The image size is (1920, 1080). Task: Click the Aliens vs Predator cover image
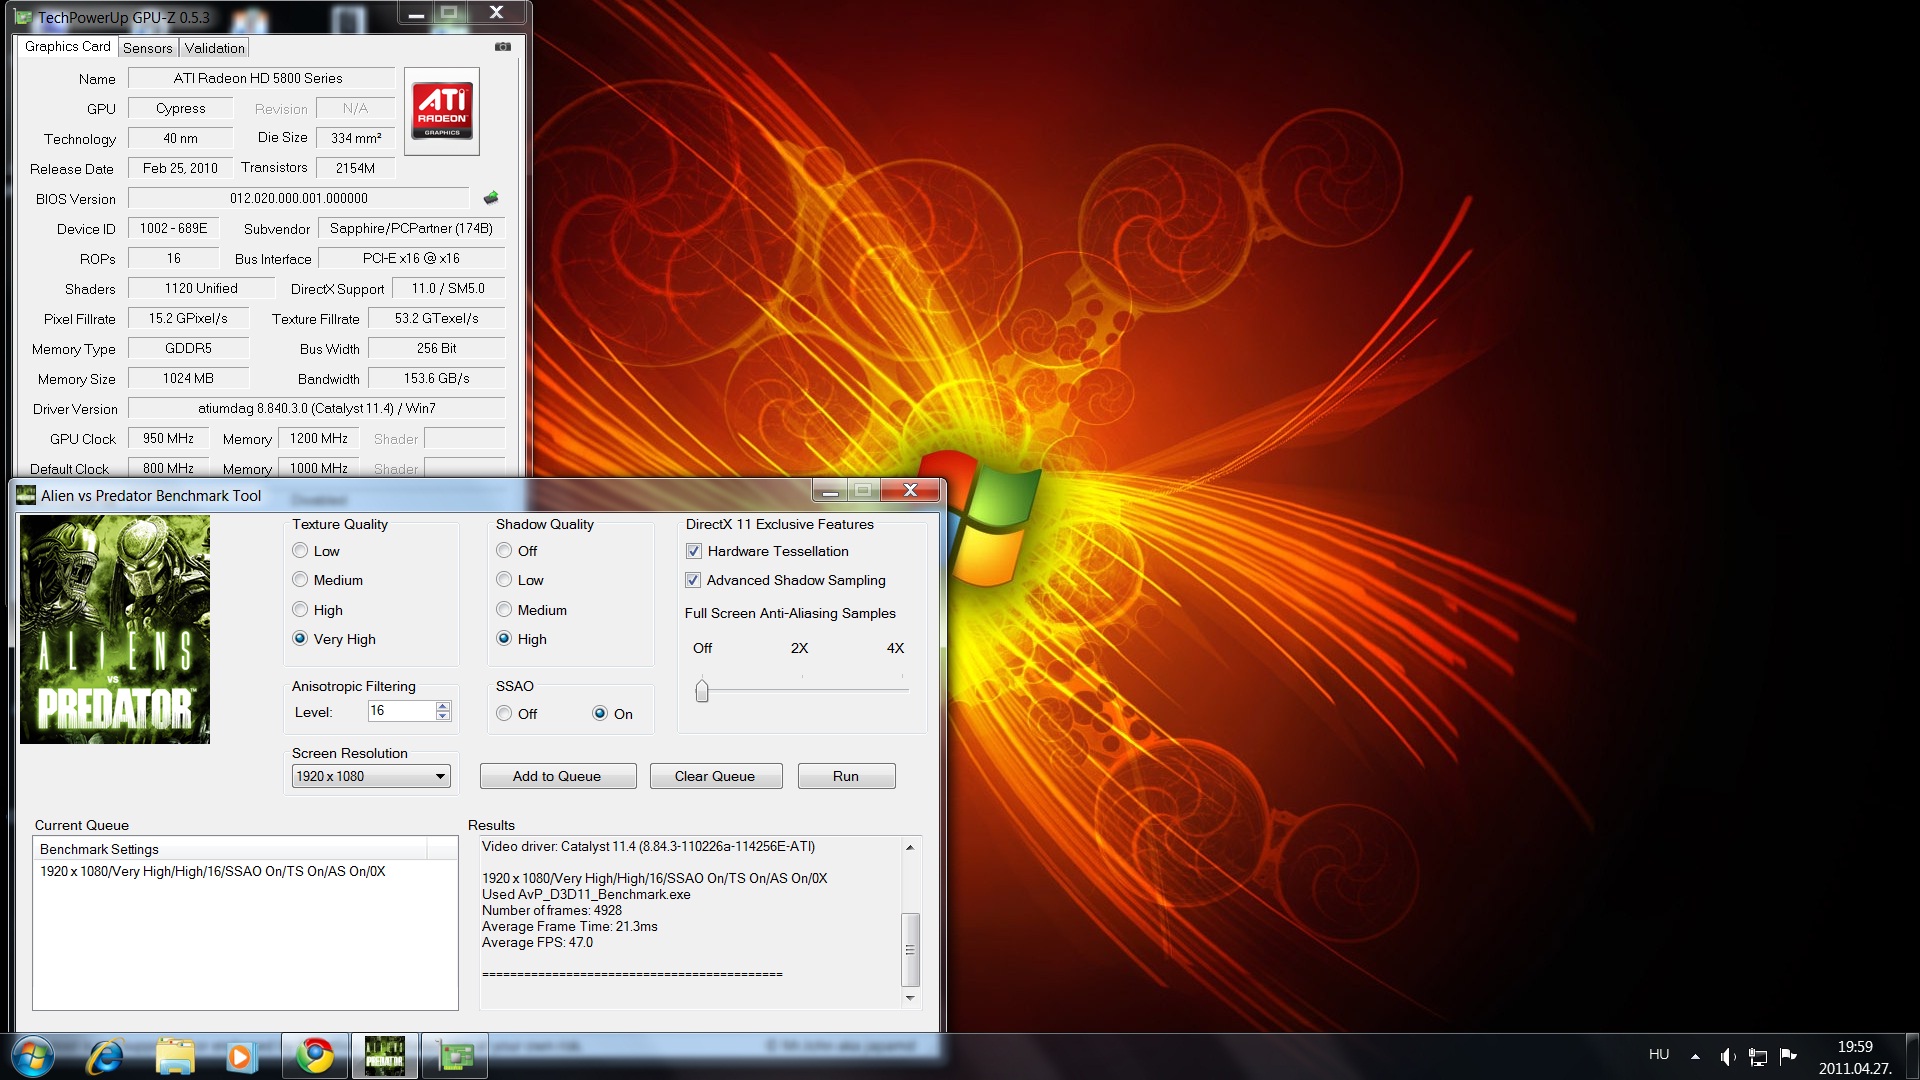[115, 629]
